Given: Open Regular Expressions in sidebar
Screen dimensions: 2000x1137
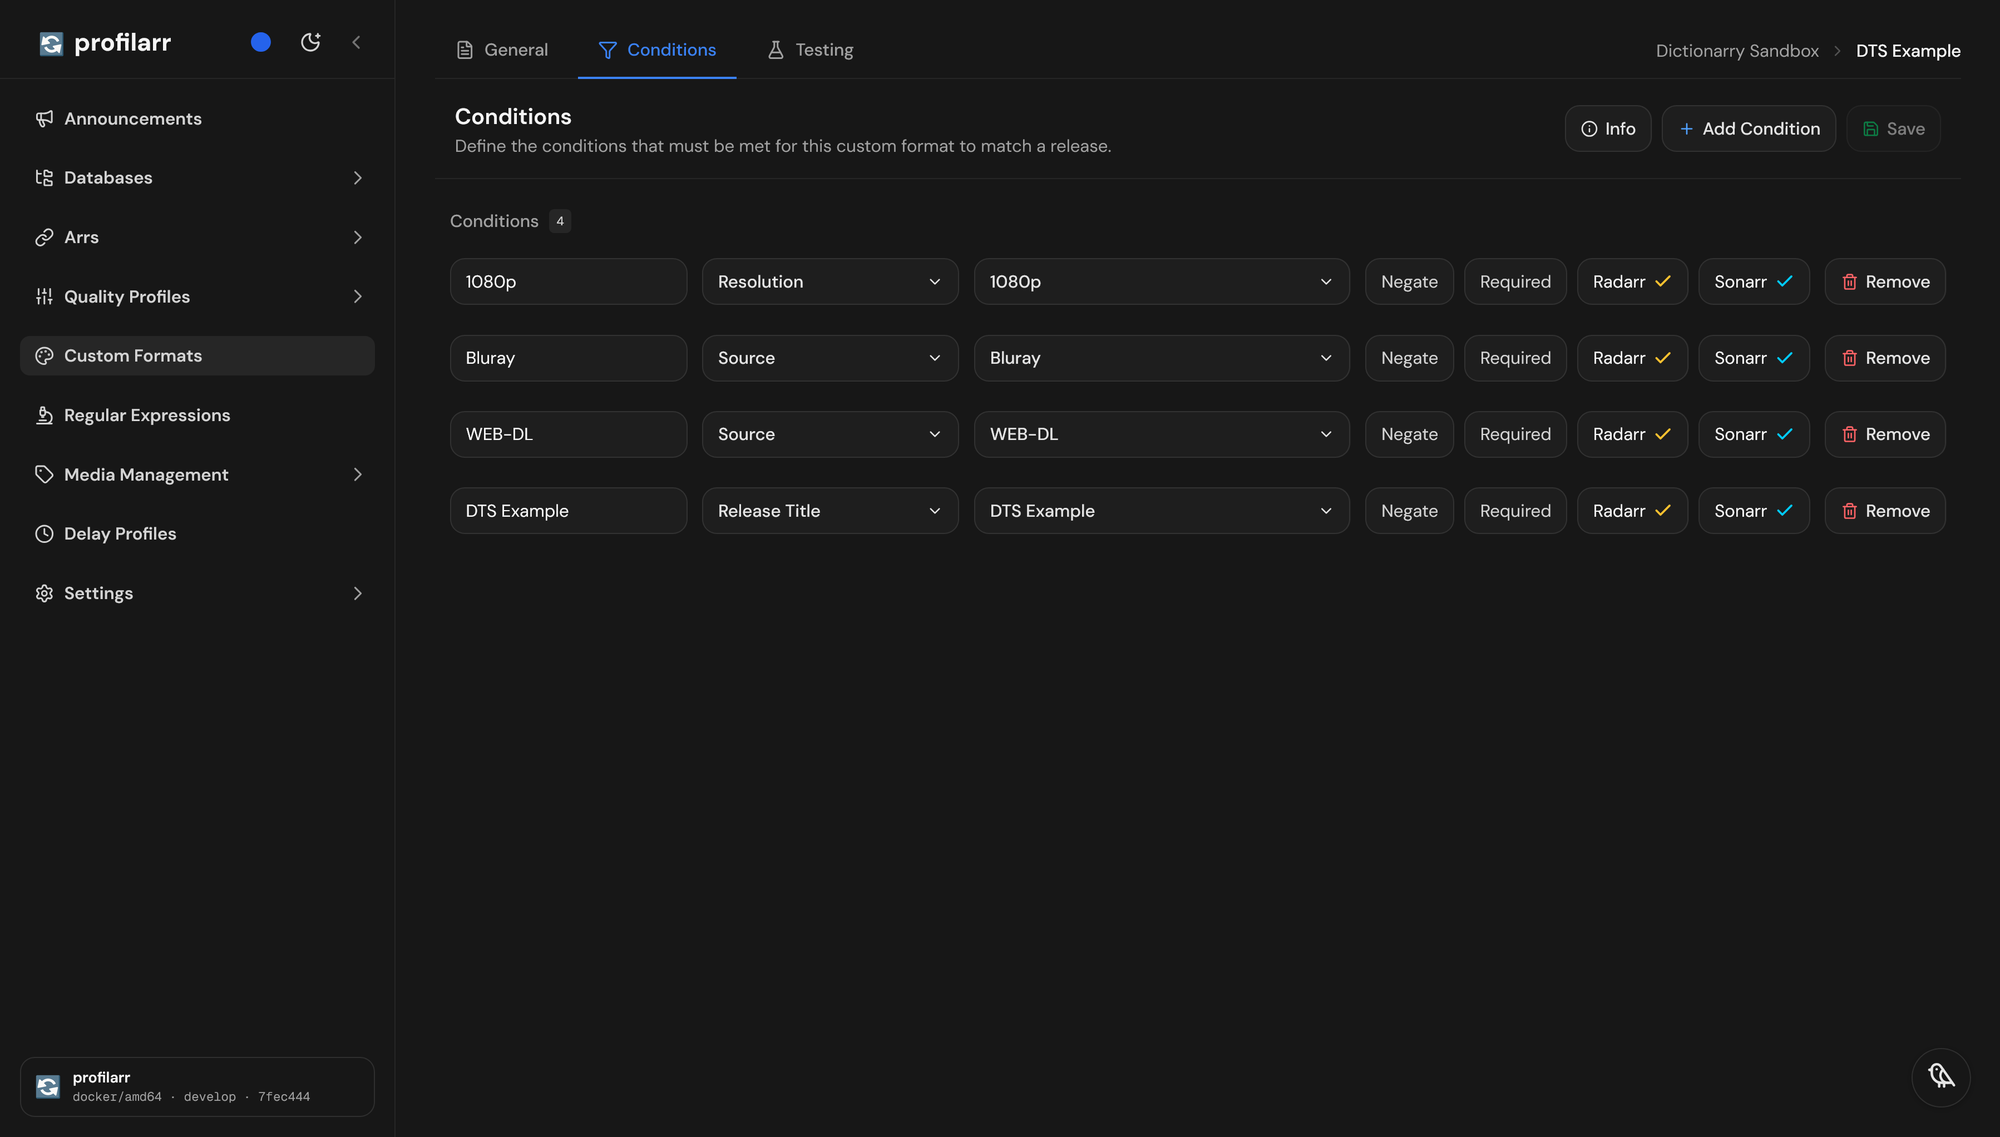Looking at the screenshot, I should (197, 415).
